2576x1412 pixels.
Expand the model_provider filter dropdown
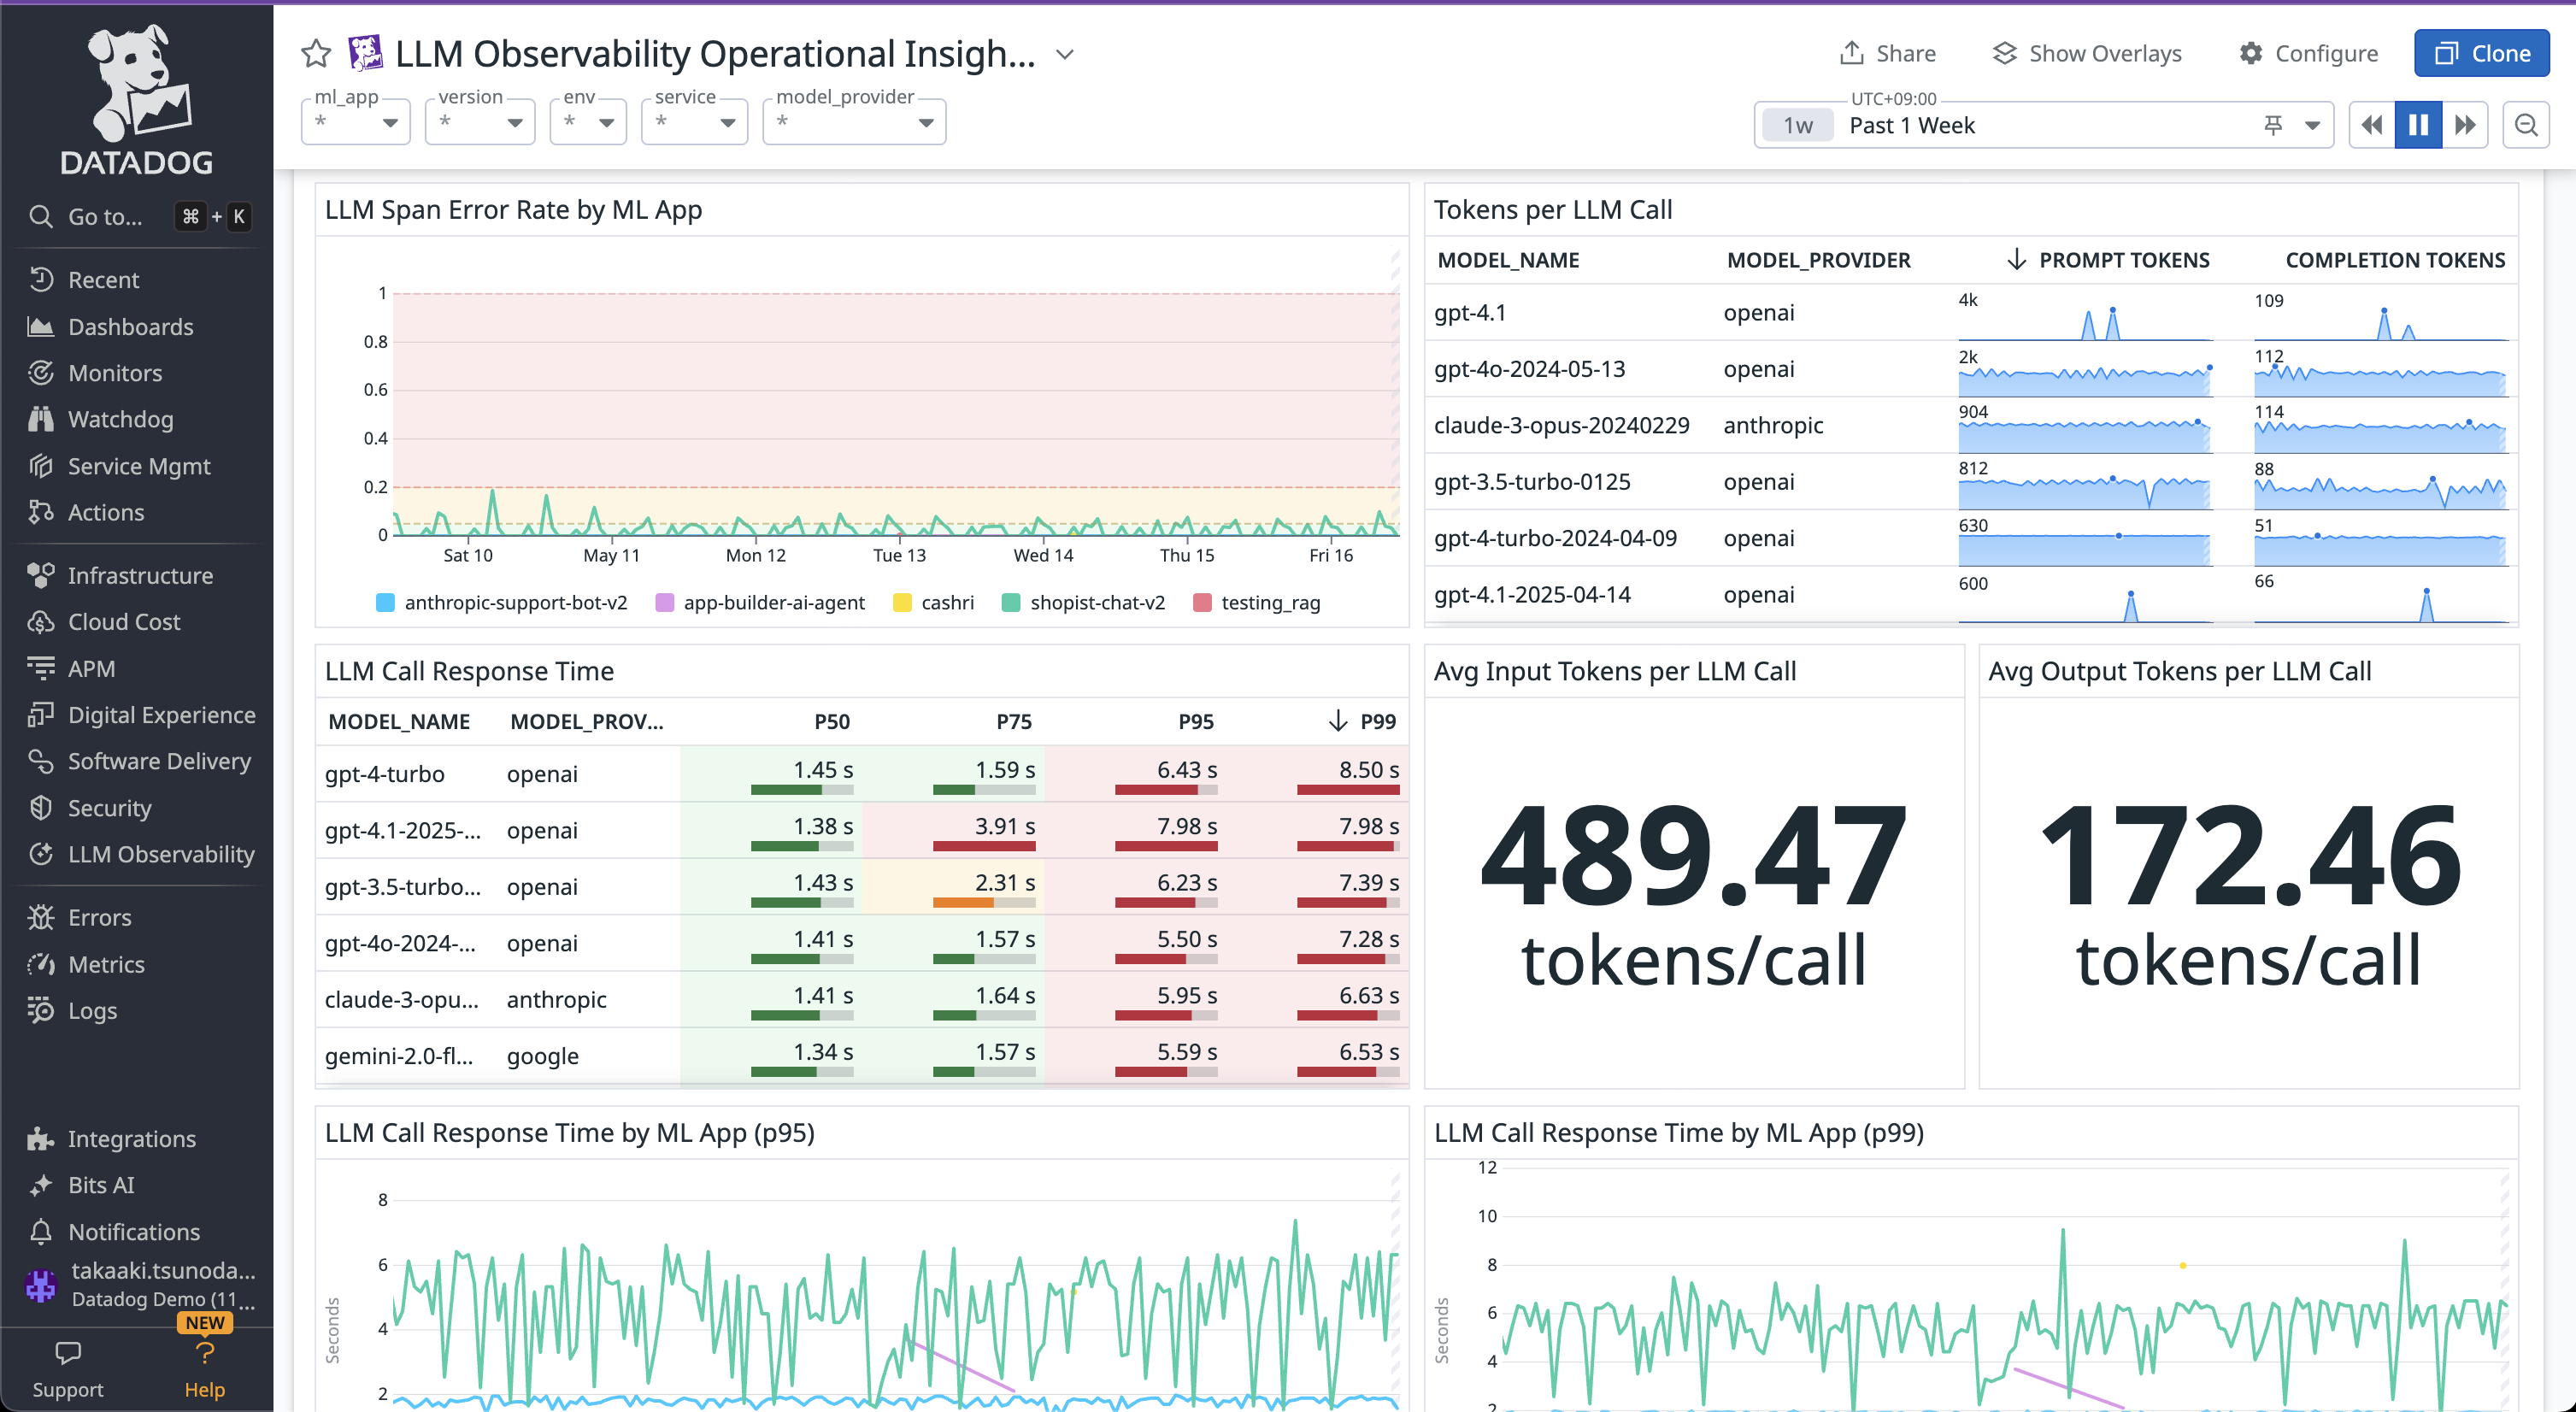tap(854, 122)
